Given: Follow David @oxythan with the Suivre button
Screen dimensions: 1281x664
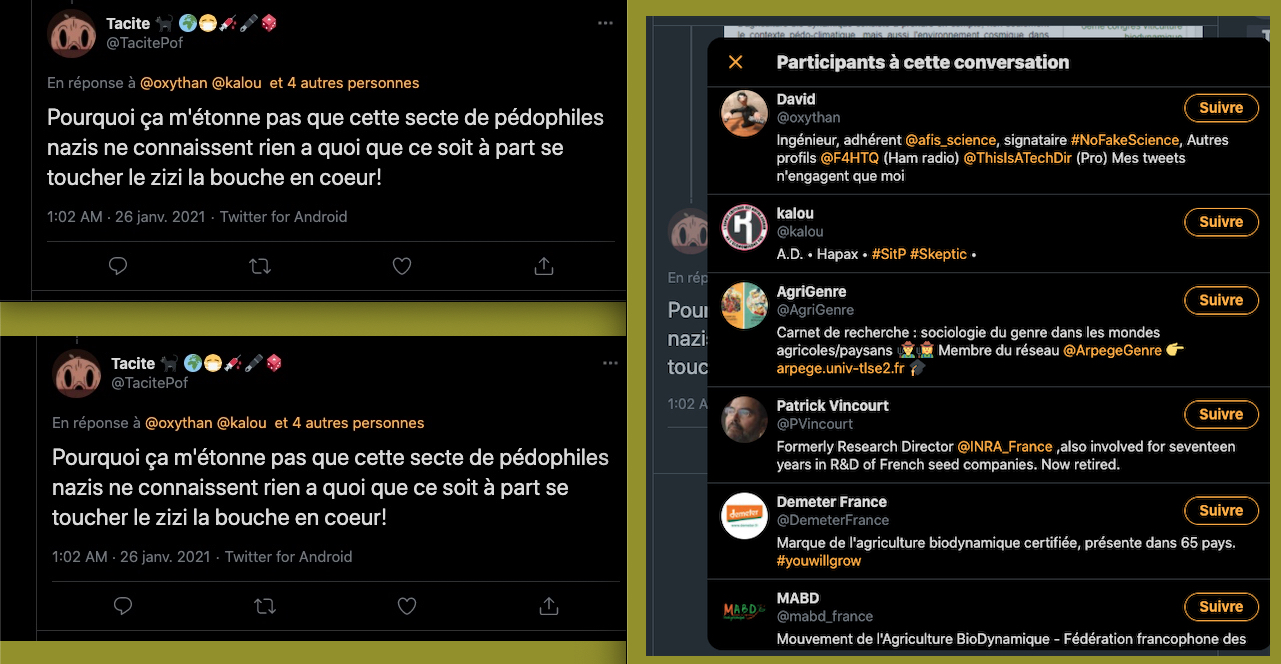Looking at the screenshot, I should pos(1221,108).
